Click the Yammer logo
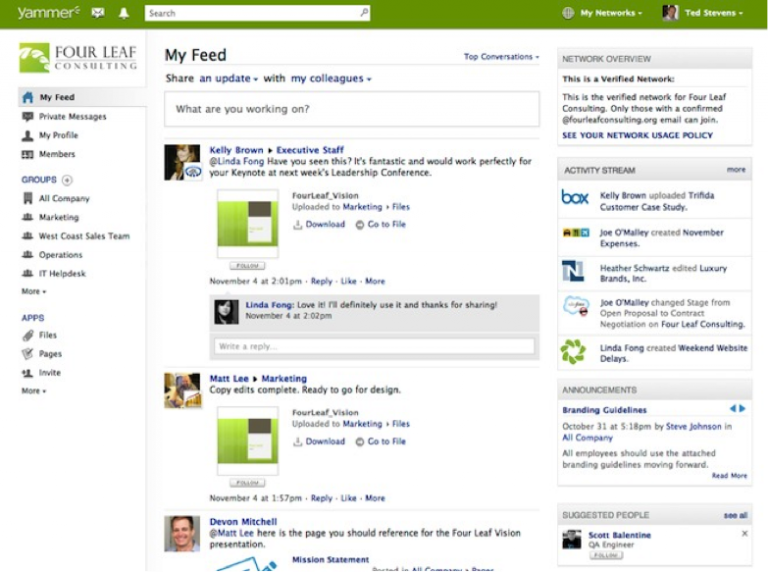The width and height of the screenshot is (768, 572). click(x=47, y=13)
